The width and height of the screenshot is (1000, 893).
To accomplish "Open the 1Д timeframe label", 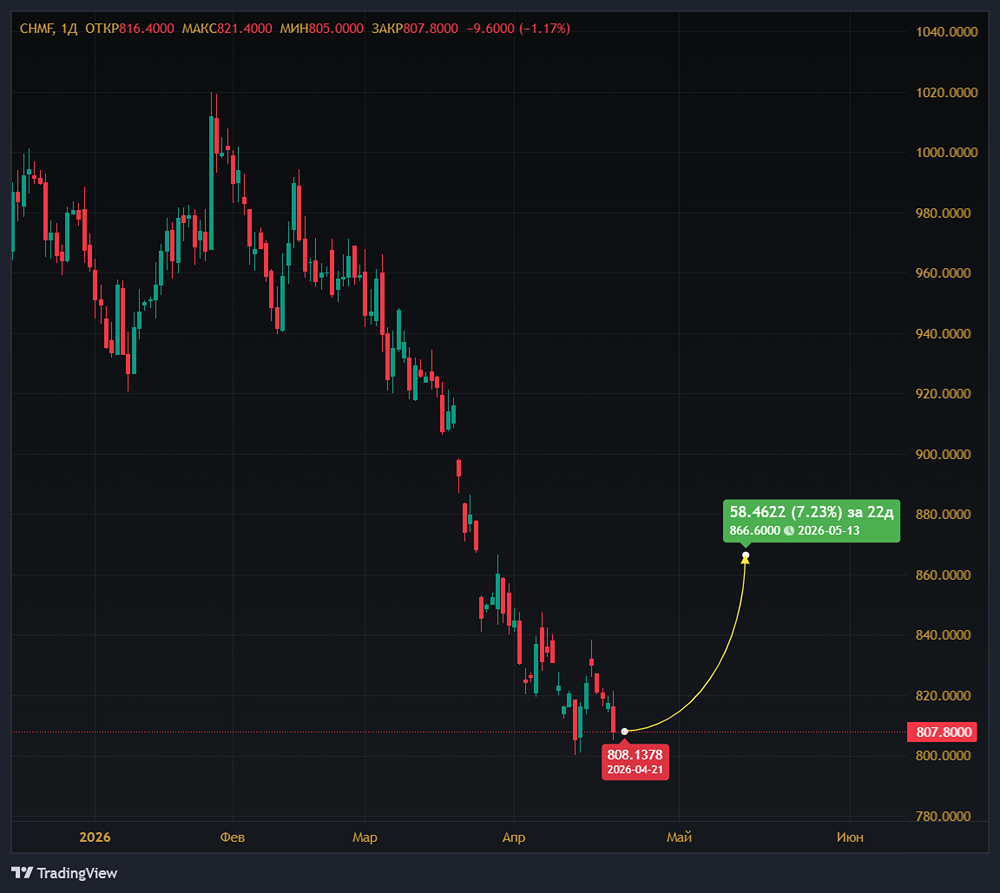I will 68,29.
